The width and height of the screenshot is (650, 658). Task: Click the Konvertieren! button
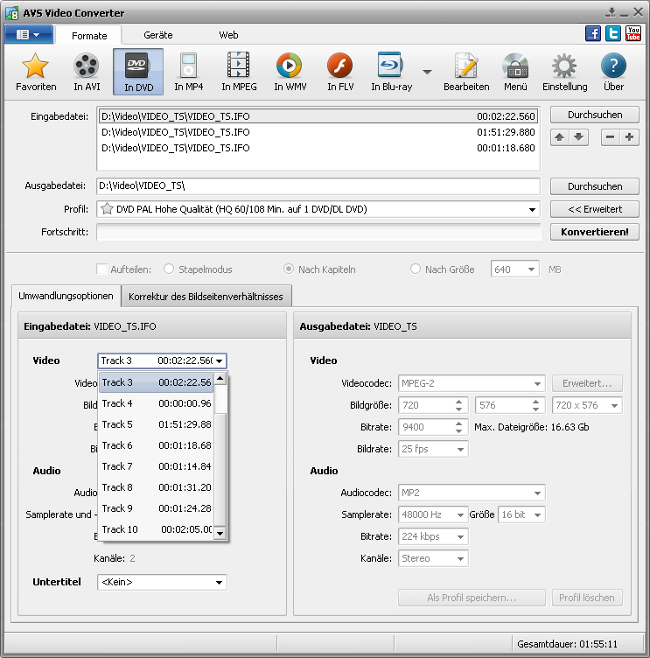click(x=595, y=232)
